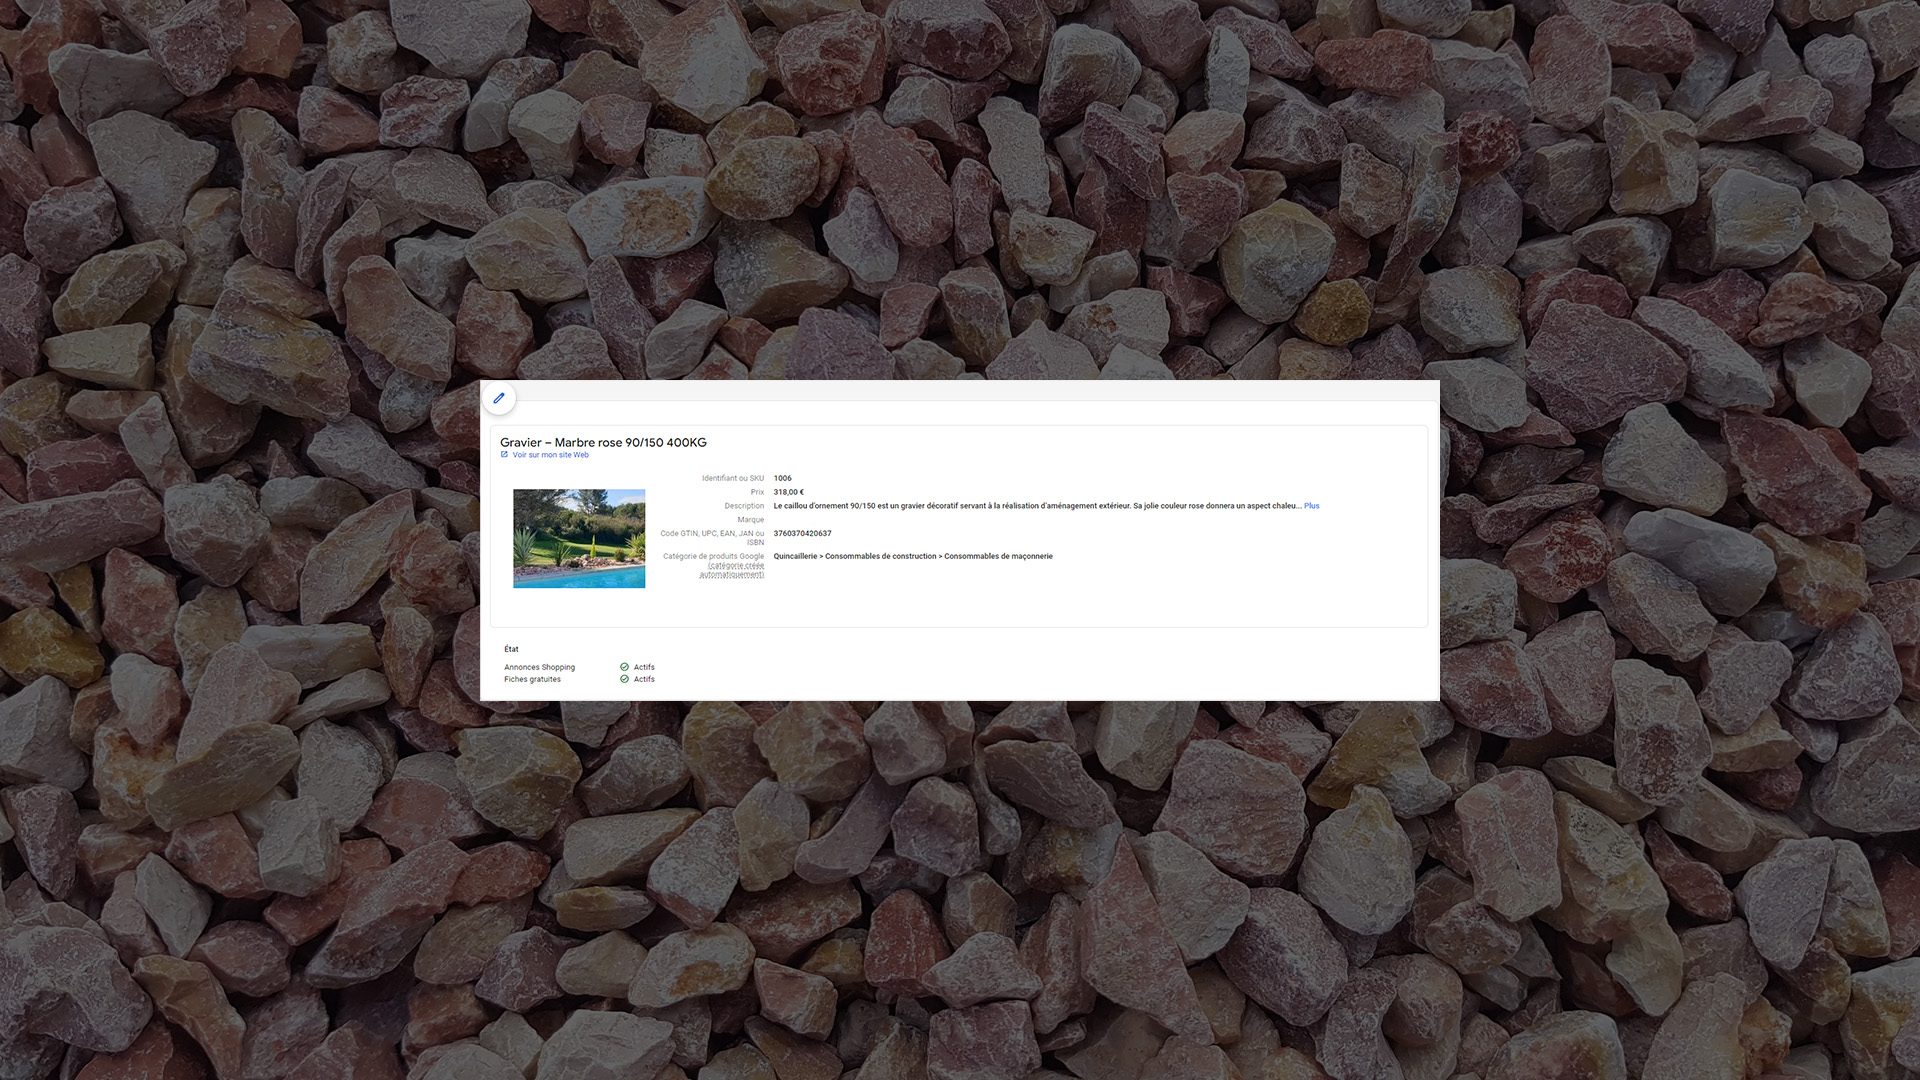Open the Voir sur mon site Web link
The image size is (1920, 1080).
551,455
